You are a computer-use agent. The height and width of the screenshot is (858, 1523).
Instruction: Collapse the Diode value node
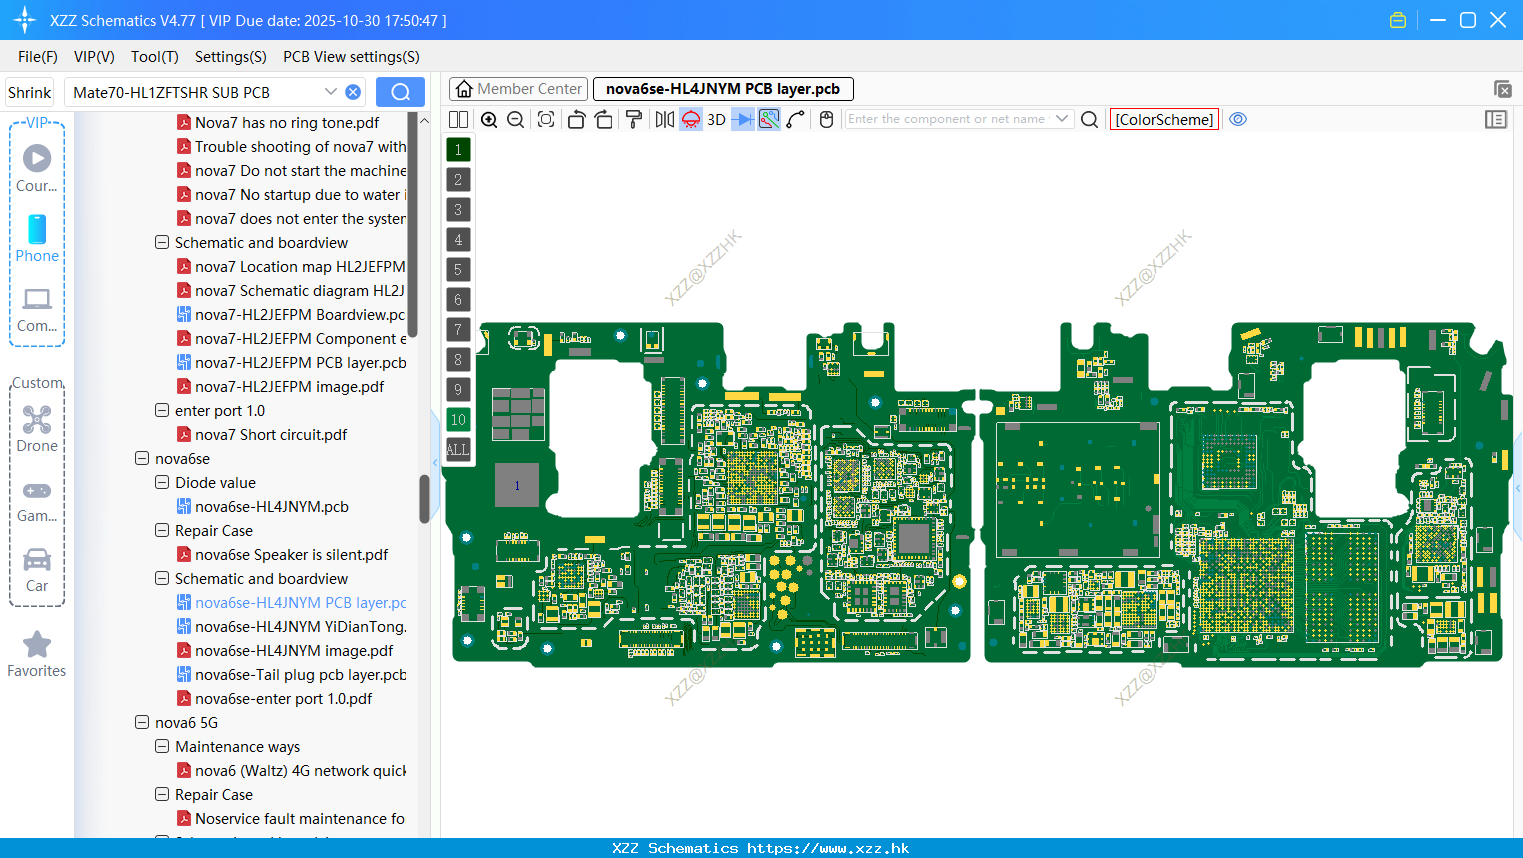(x=162, y=482)
